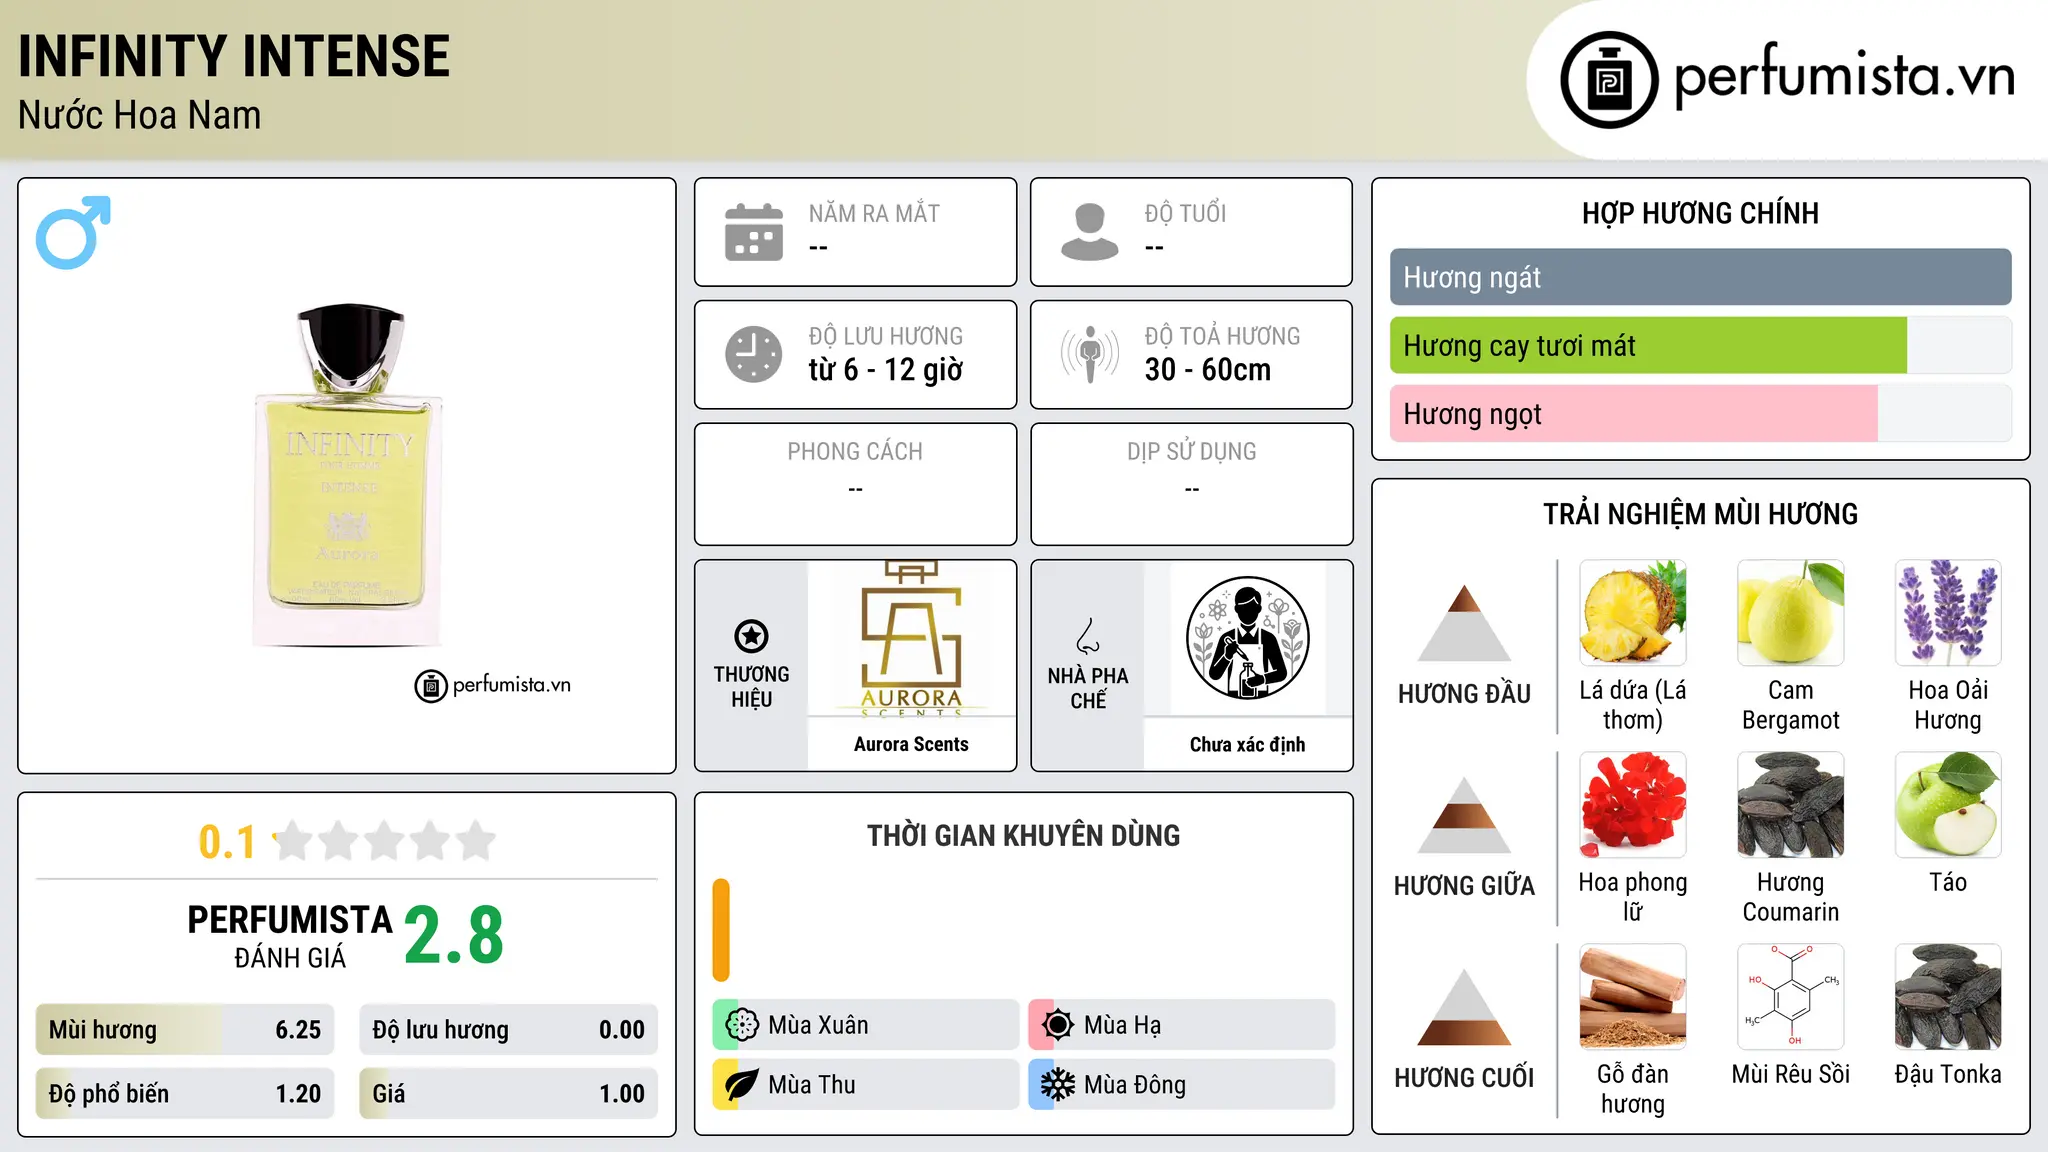This screenshot has height=1152, width=2048.
Task: Click the Dịp sử dụng card
Action: coord(1191,484)
